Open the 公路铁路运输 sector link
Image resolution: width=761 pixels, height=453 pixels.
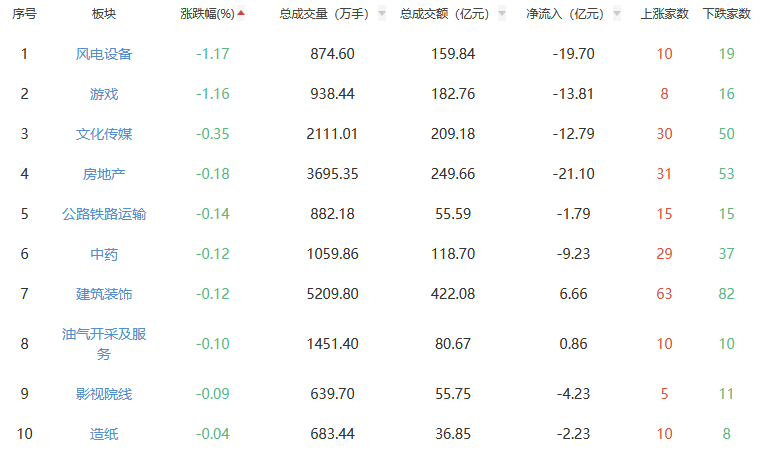(103, 213)
